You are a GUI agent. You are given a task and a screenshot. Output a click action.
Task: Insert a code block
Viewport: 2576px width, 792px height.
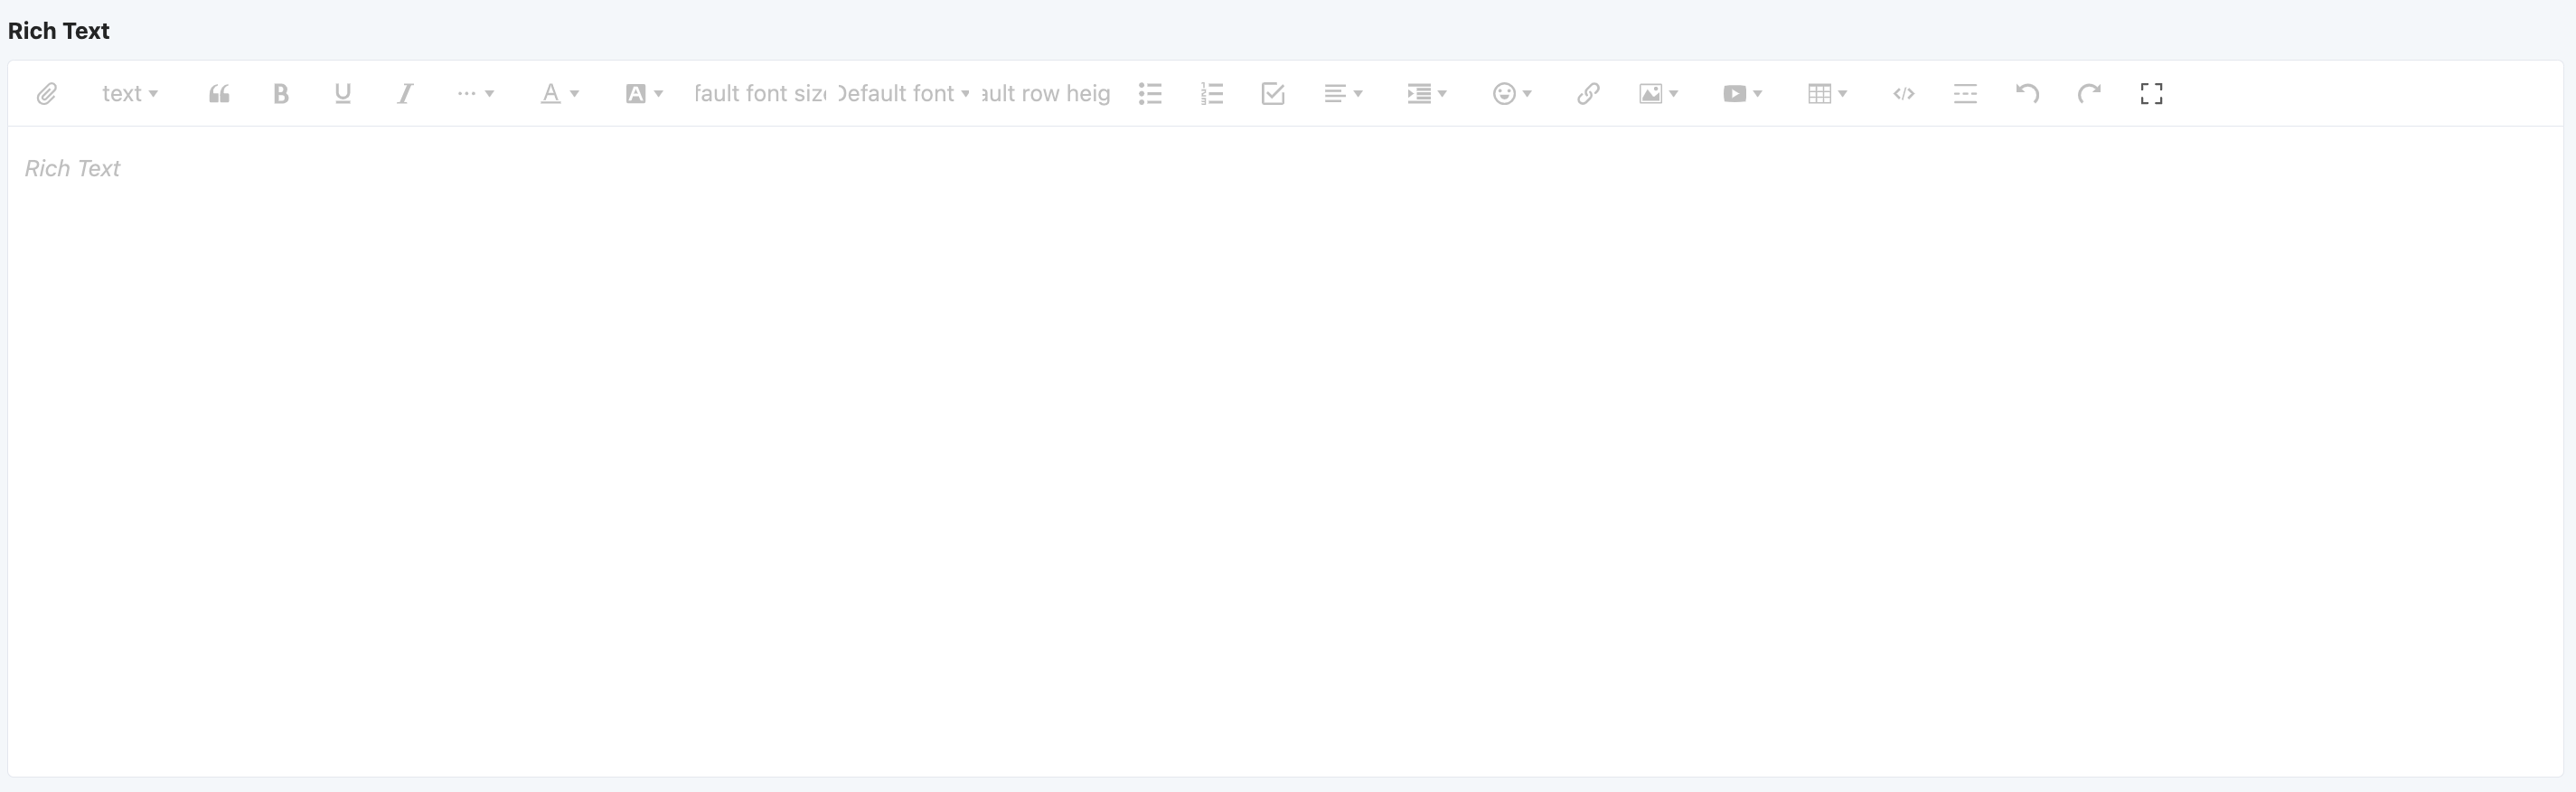1903,94
